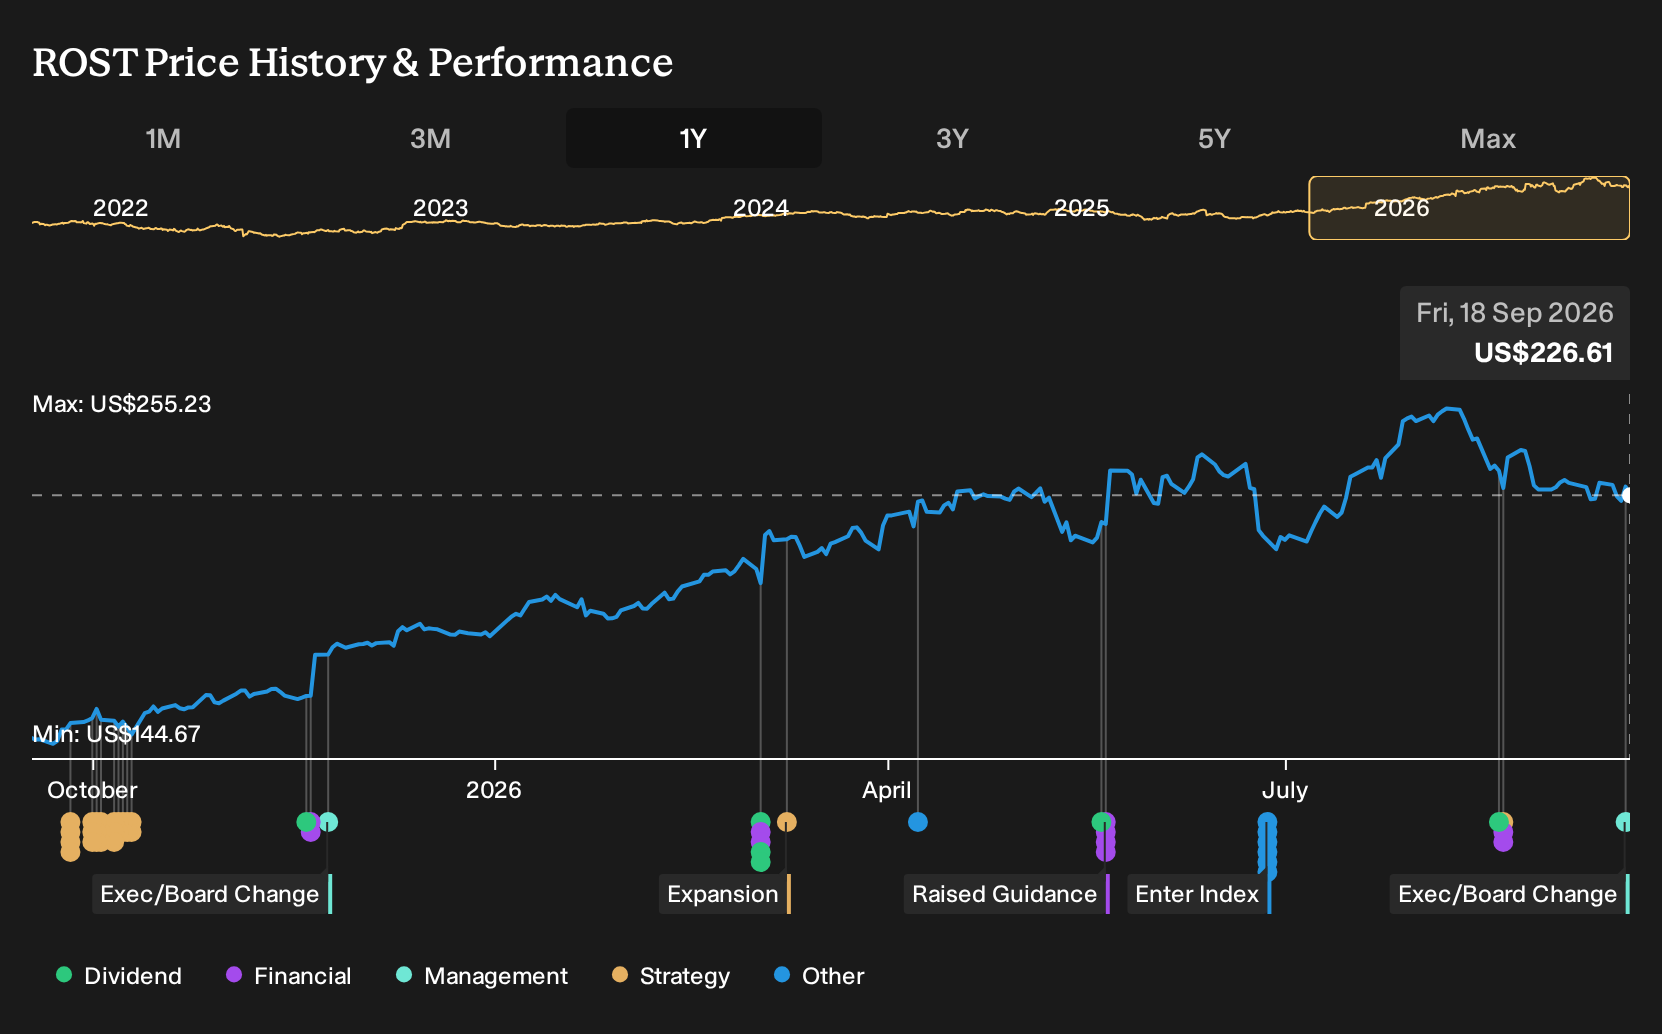Select the 3M time range tab
This screenshot has height=1034, width=1662.
430,138
